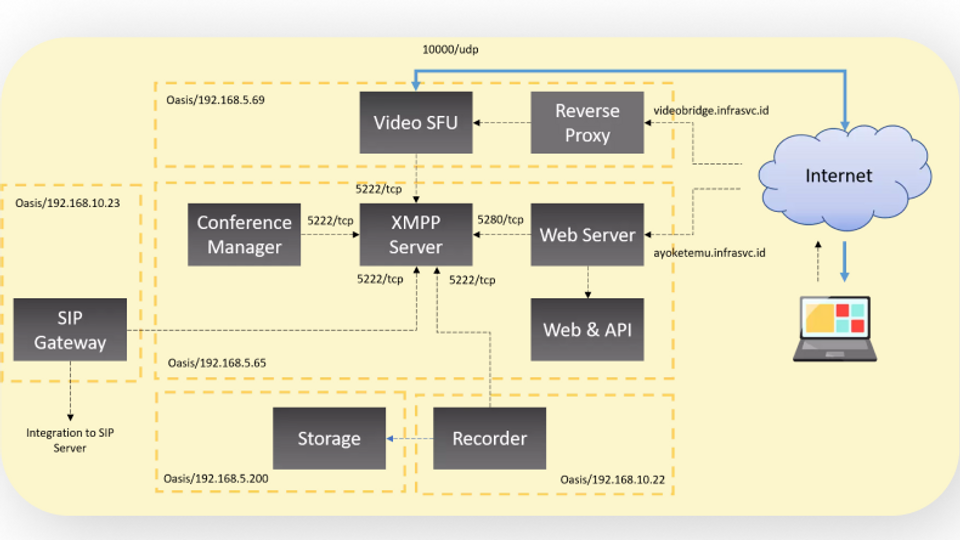This screenshot has height=540, width=960.
Task: Select the 5280/tcp port label
Action: [500, 219]
